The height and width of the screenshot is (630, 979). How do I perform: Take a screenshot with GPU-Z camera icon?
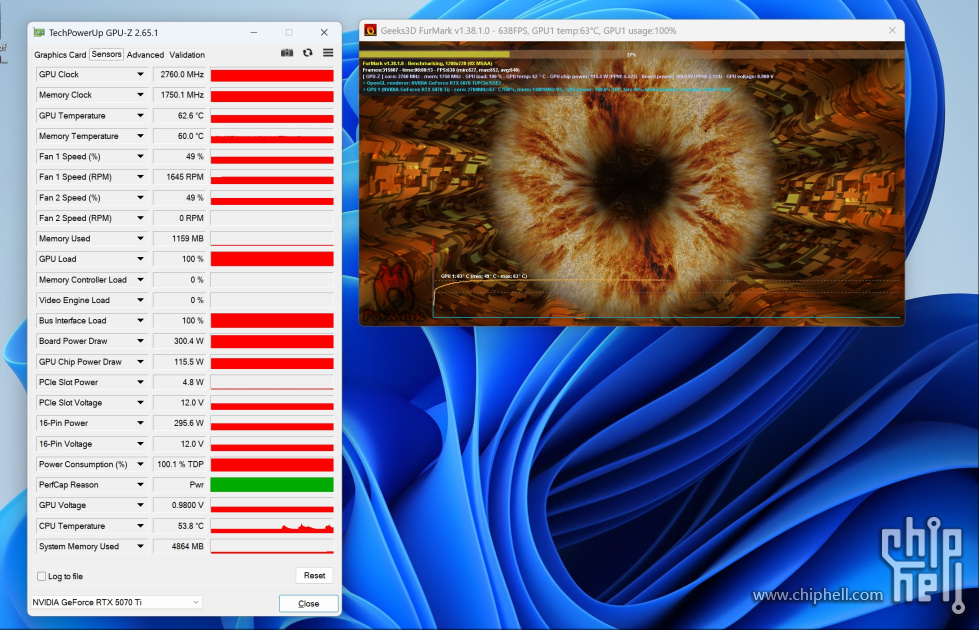tap(287, 53)
